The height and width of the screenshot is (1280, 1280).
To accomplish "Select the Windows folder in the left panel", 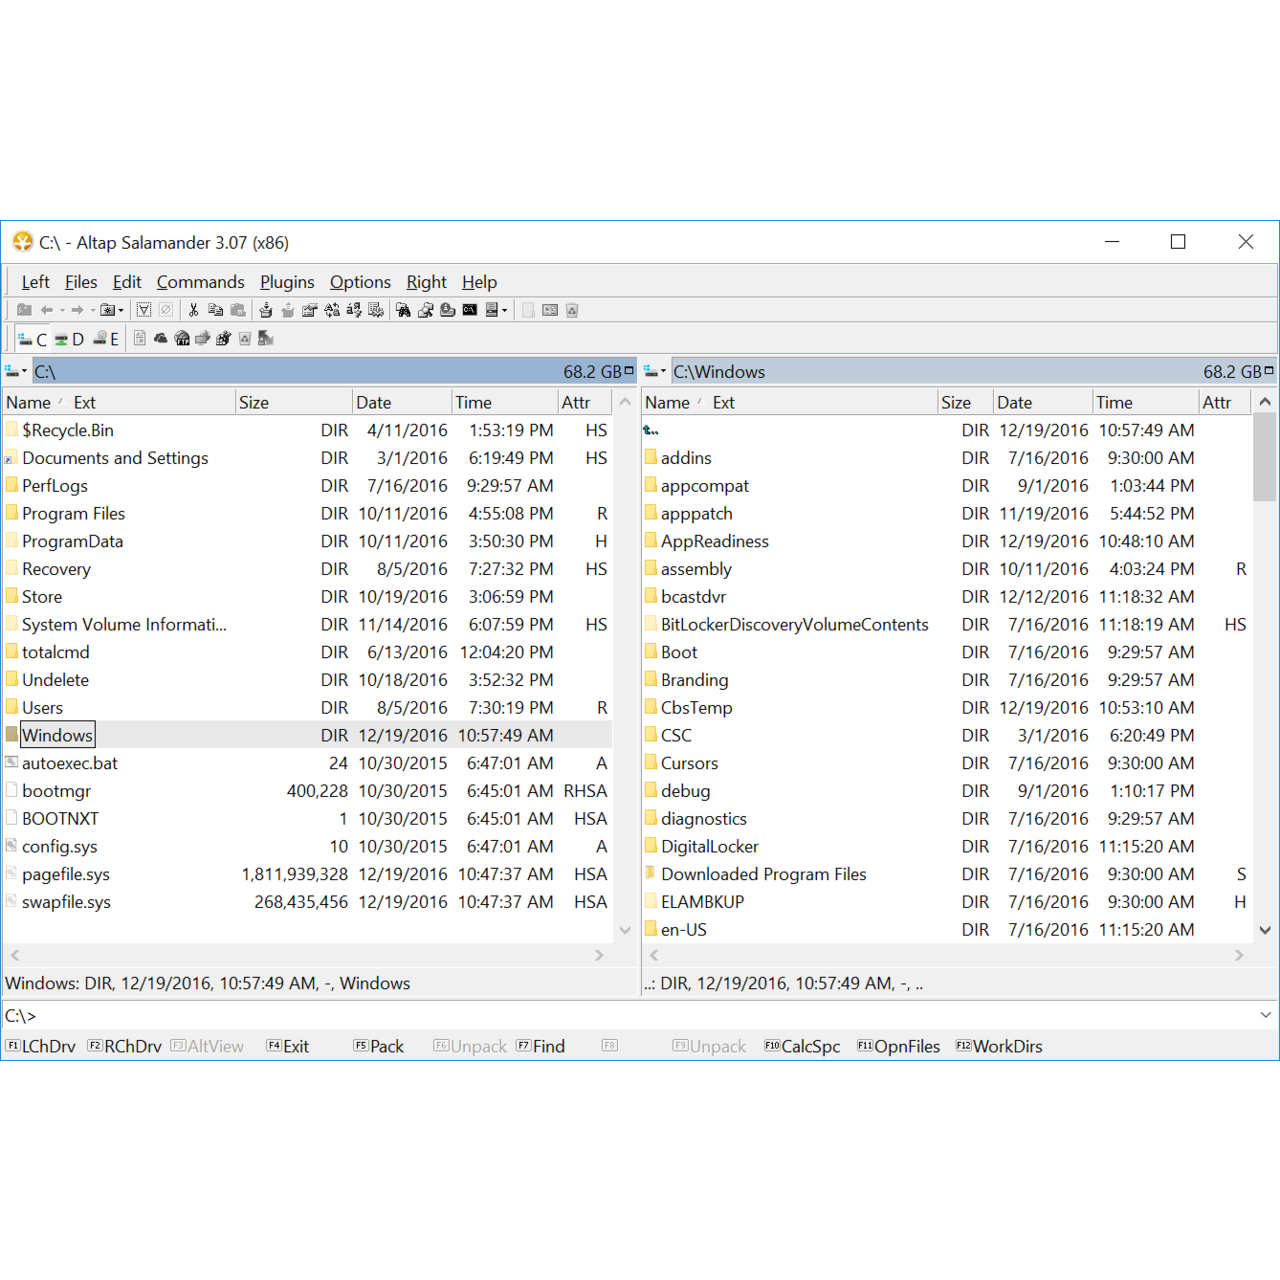I will [57, 735].
